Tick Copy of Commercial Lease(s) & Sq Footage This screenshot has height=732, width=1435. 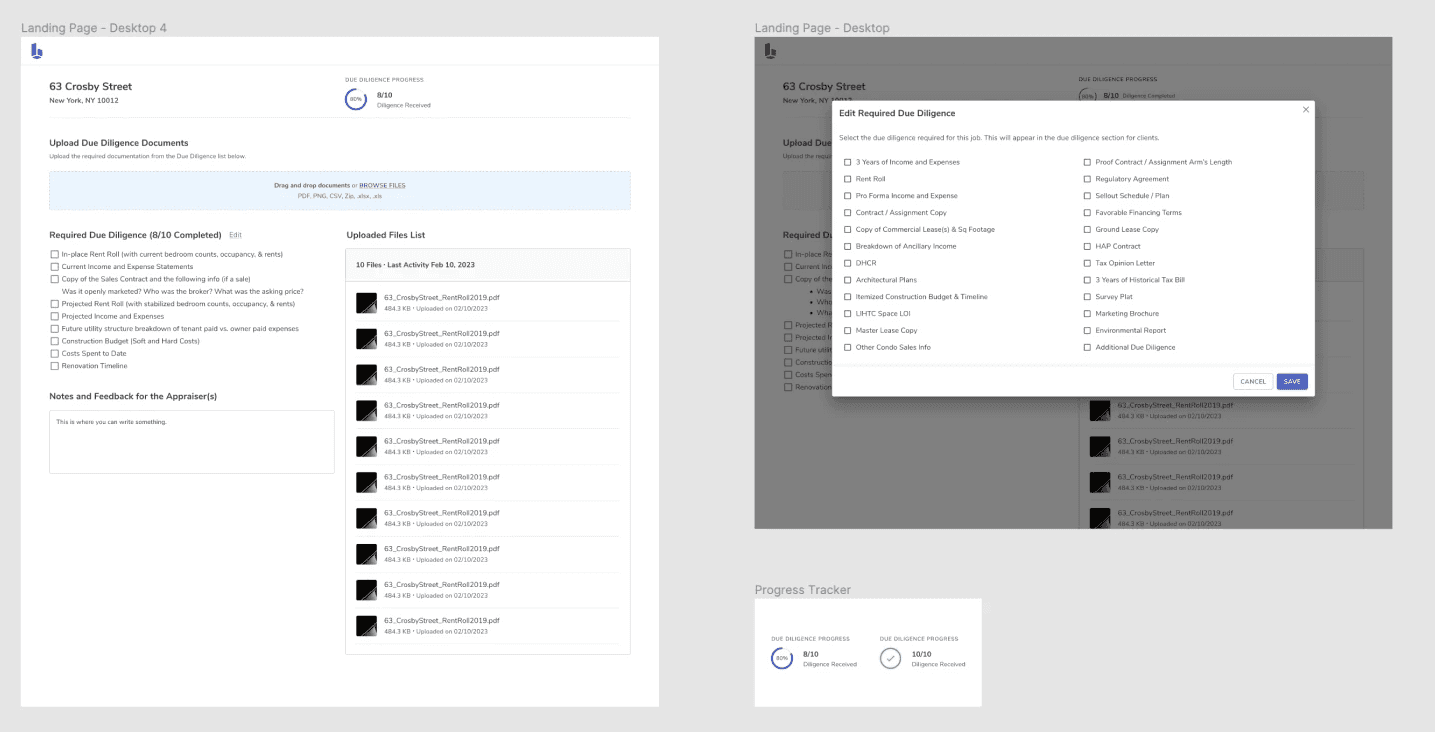point(848,229)
